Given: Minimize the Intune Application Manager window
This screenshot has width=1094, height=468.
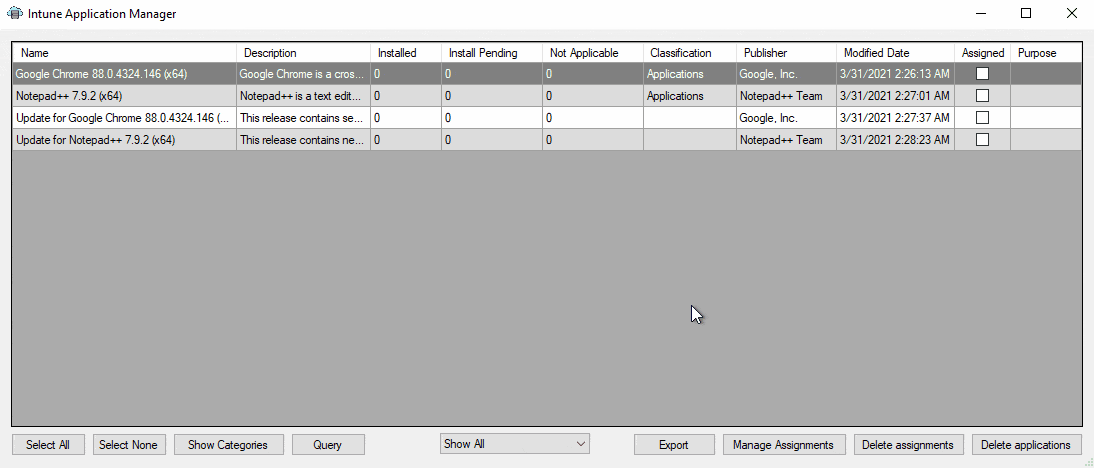Looking at the screenshot, I should (980, 13).
